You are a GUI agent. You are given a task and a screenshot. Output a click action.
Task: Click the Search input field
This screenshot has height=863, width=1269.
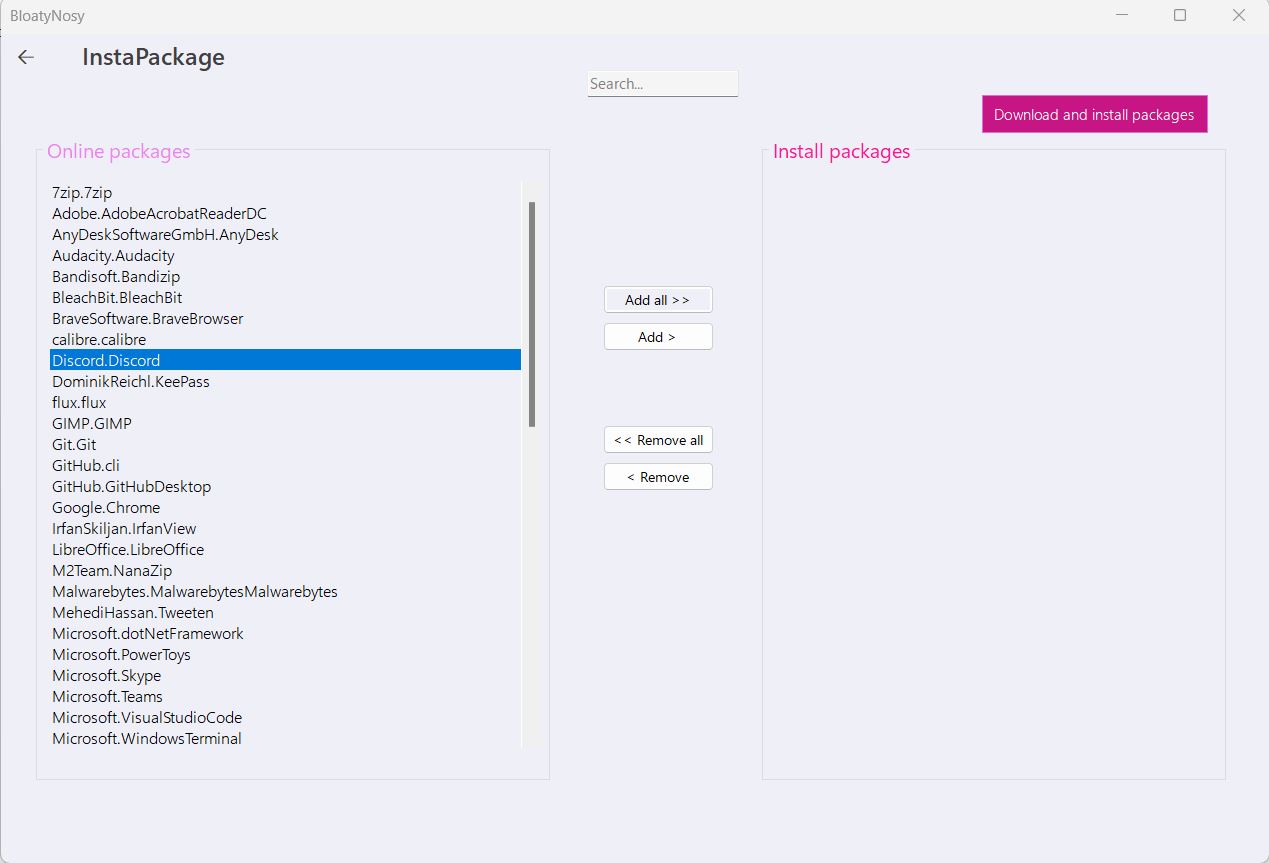(x=662, y=84)
